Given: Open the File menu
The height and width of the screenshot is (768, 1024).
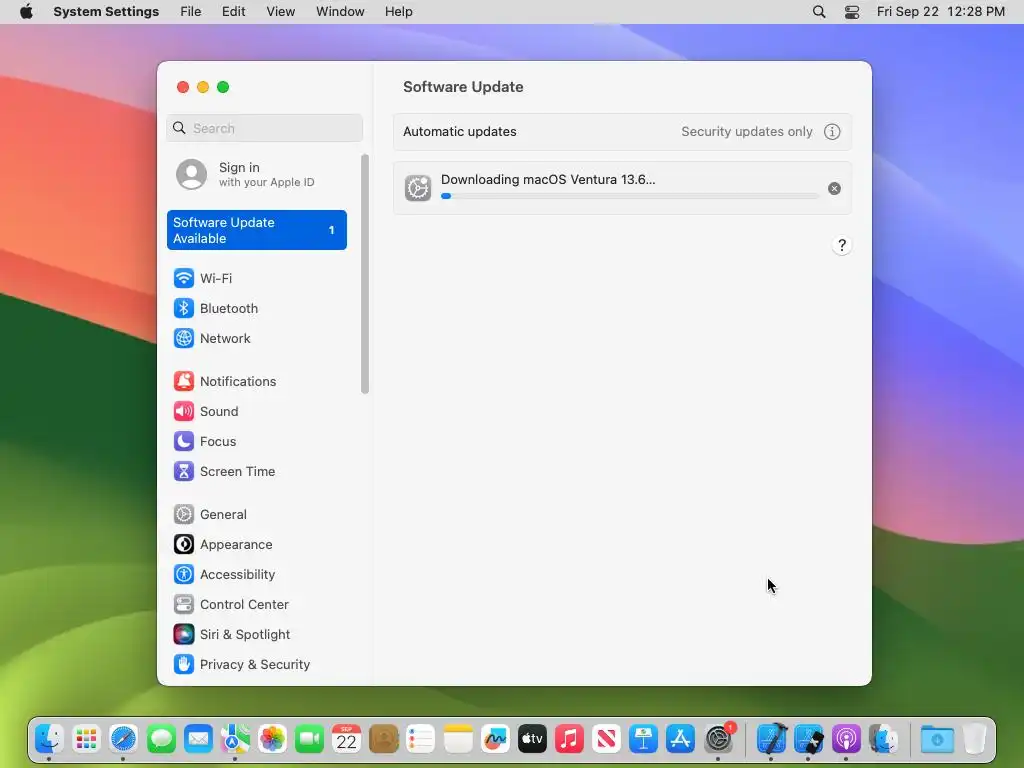Looking at the screenshot, I should [x=191, y=12].
